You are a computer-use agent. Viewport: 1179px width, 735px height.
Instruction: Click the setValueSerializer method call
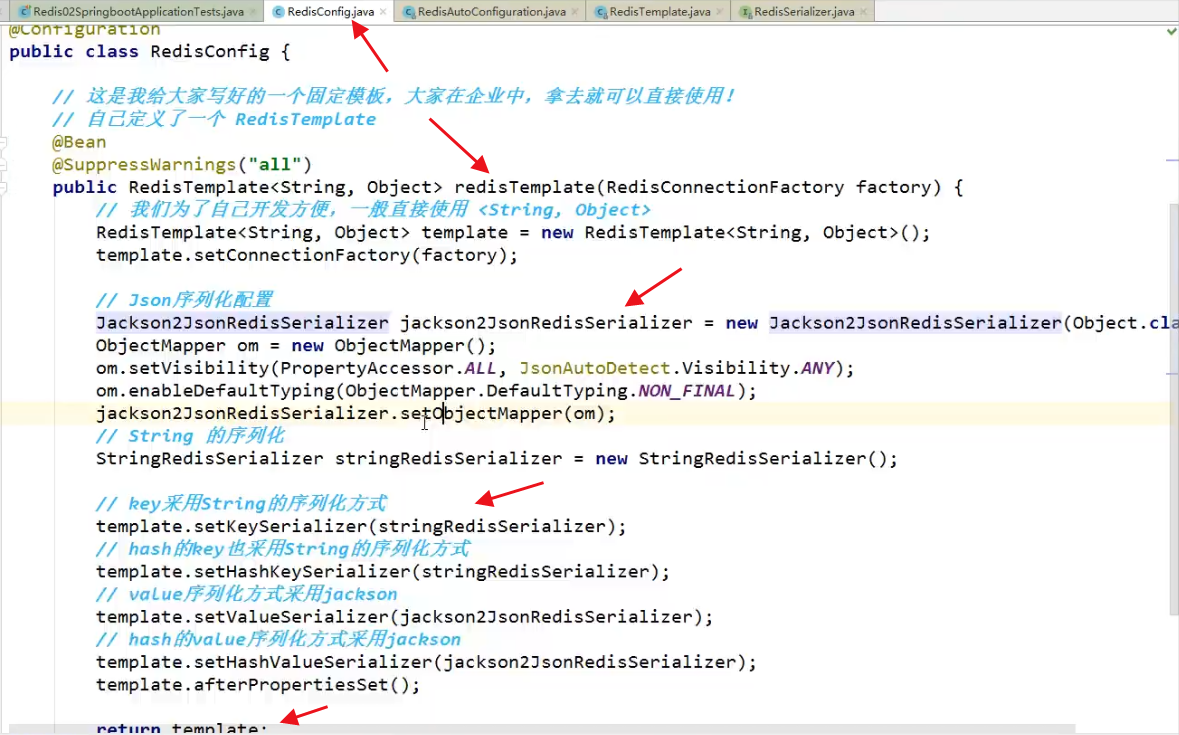[291, 617]
